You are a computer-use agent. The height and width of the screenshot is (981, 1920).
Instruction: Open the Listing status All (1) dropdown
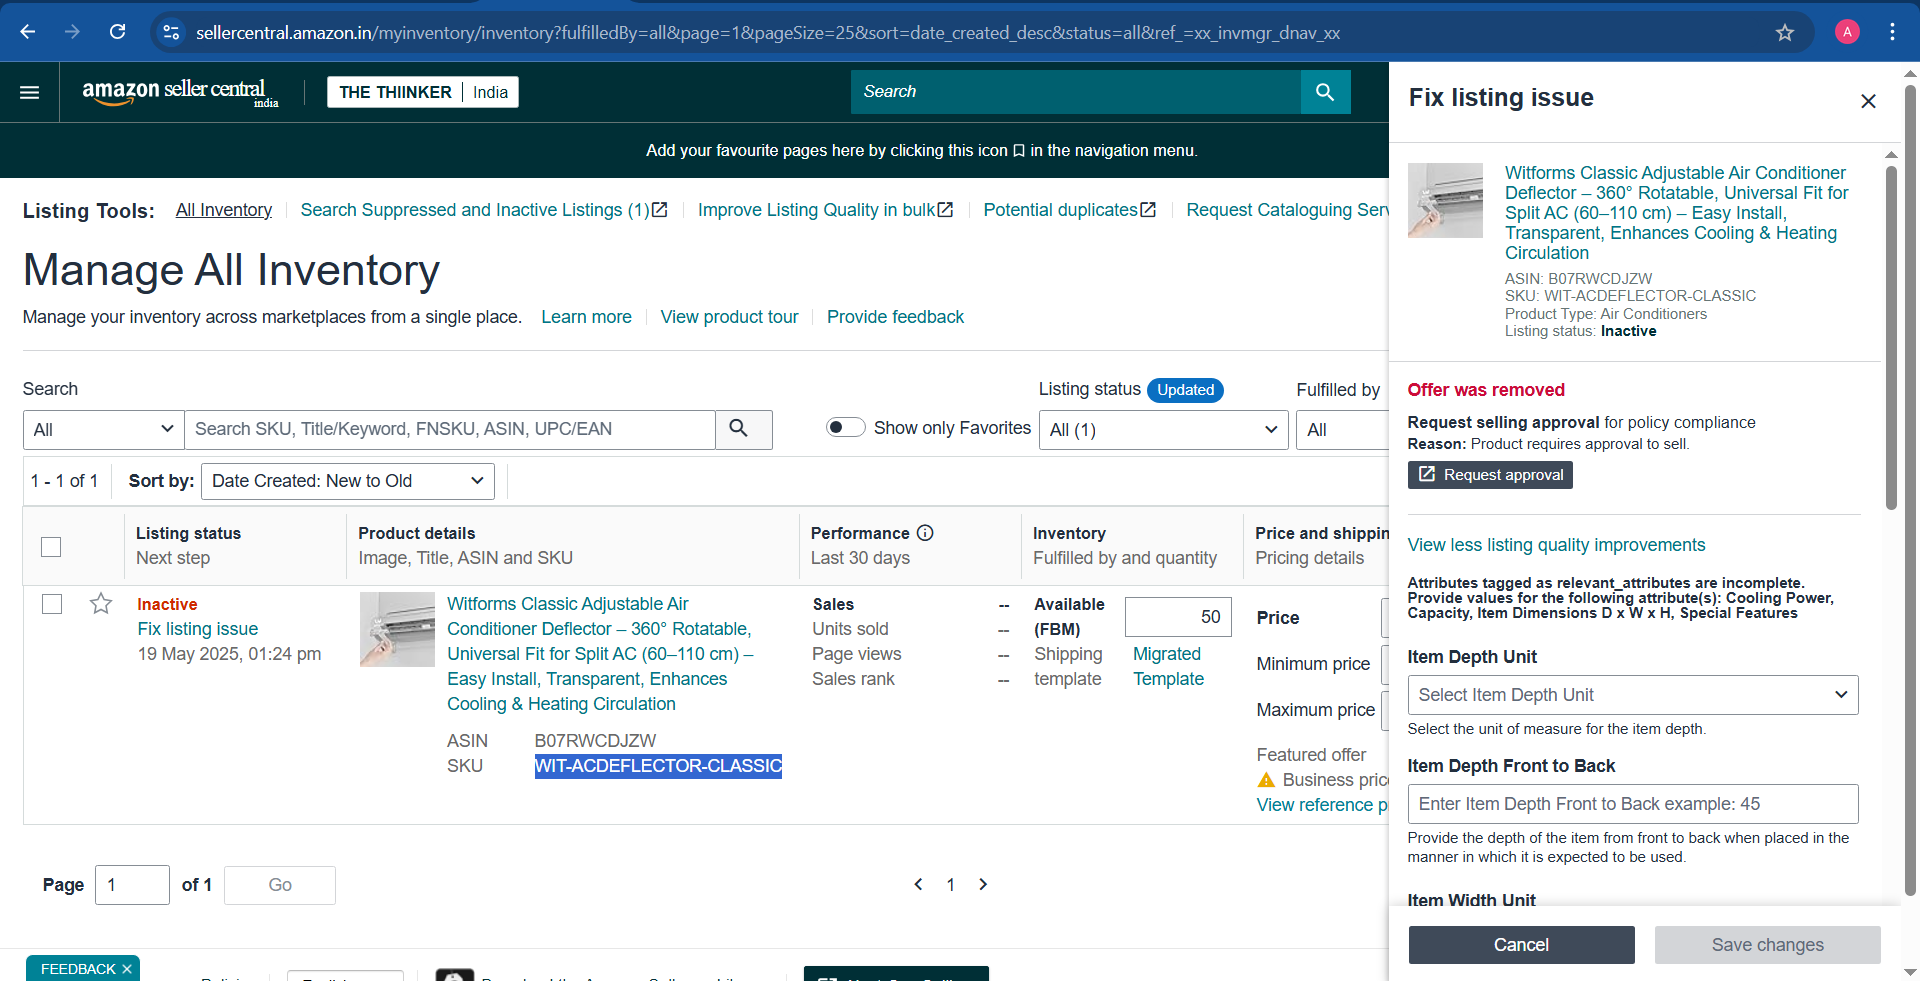coord(1163,430)
